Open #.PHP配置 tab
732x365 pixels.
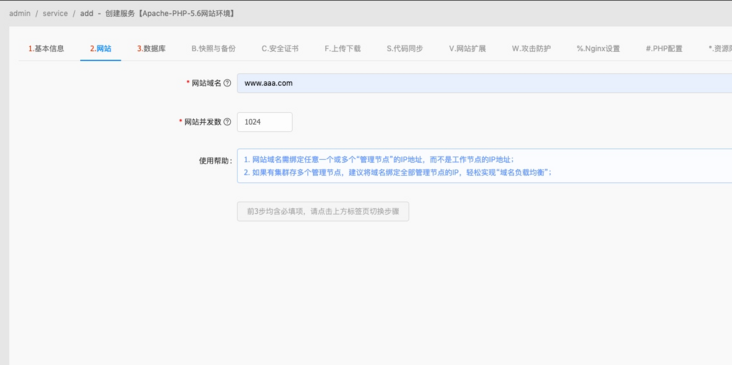pos(664,49)
